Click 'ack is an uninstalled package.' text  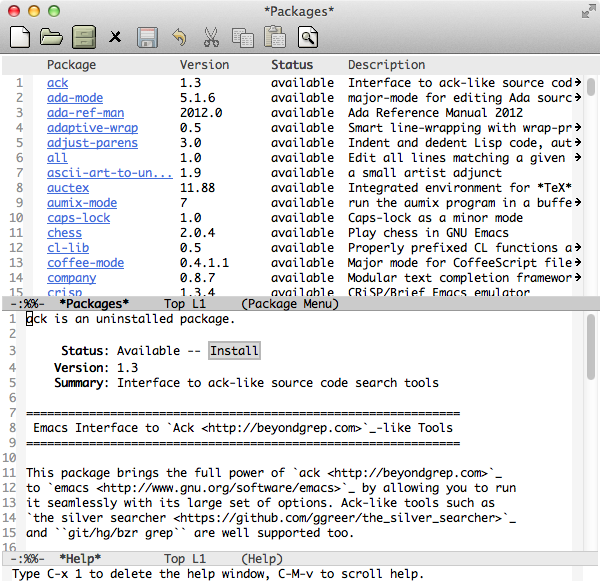130,319
